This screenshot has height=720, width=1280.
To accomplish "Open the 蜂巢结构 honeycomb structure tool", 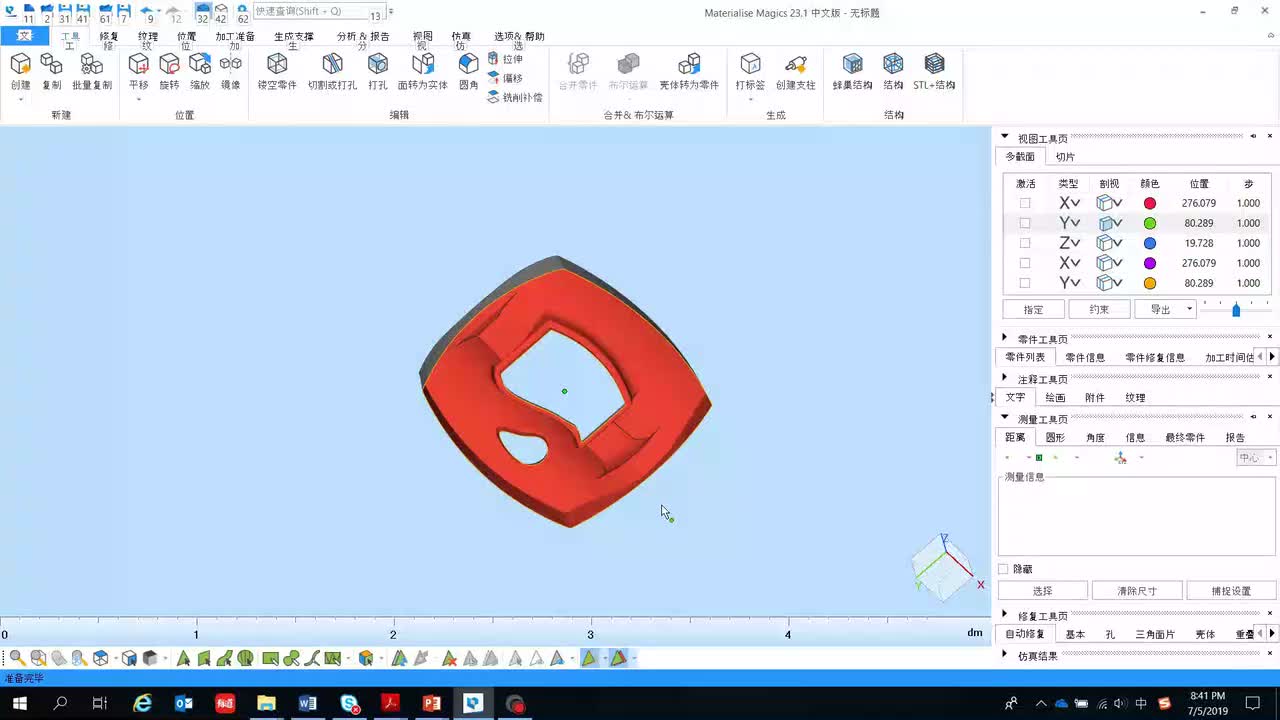I will point(852,72).
